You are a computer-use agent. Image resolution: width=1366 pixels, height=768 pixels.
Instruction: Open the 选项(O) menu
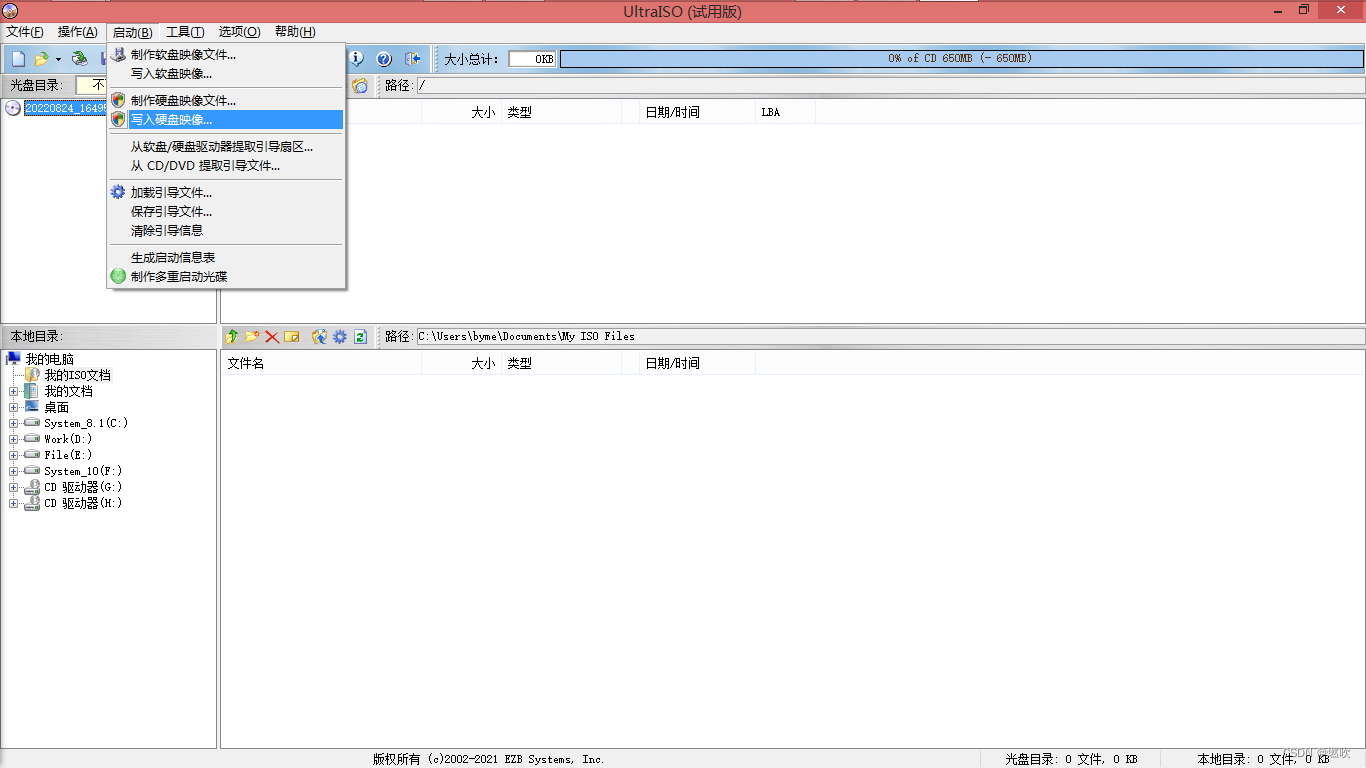tap(238, 31)
